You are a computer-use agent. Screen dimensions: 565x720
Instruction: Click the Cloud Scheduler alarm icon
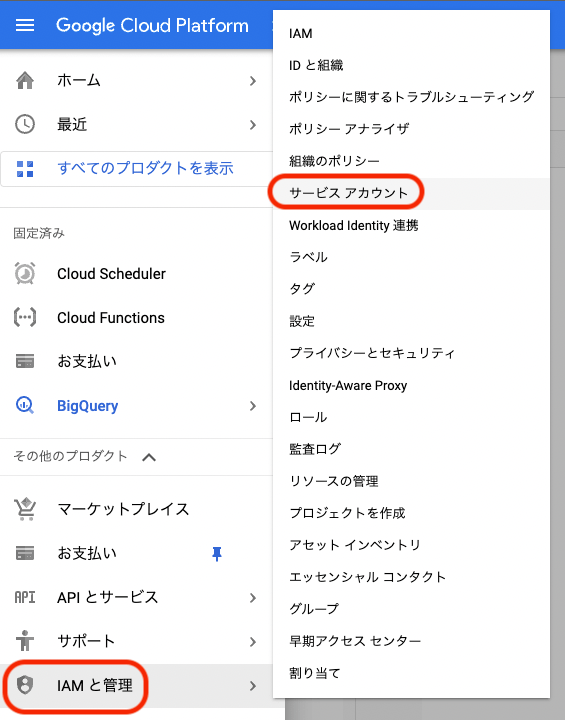point(25,274)
